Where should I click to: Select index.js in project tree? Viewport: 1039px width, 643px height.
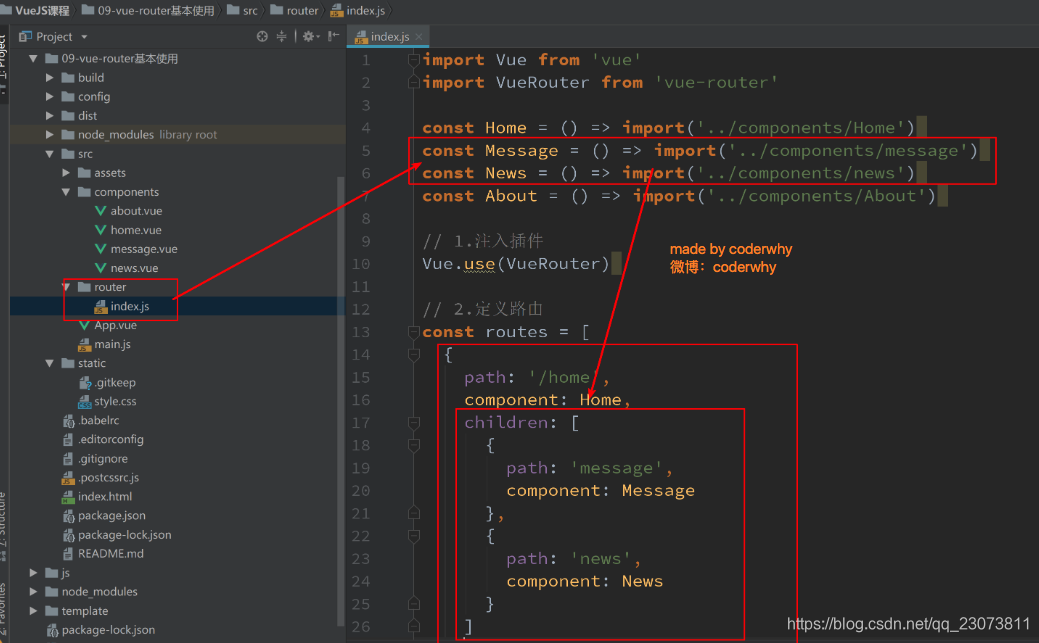(129, 306)
